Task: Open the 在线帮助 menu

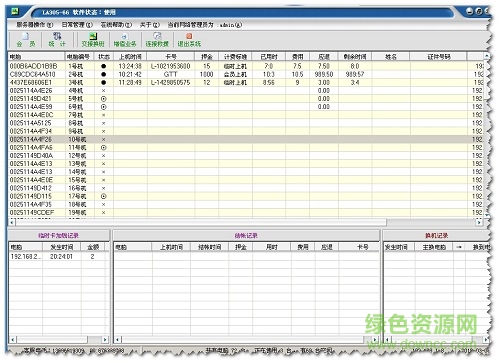Action: click(116, 25)
